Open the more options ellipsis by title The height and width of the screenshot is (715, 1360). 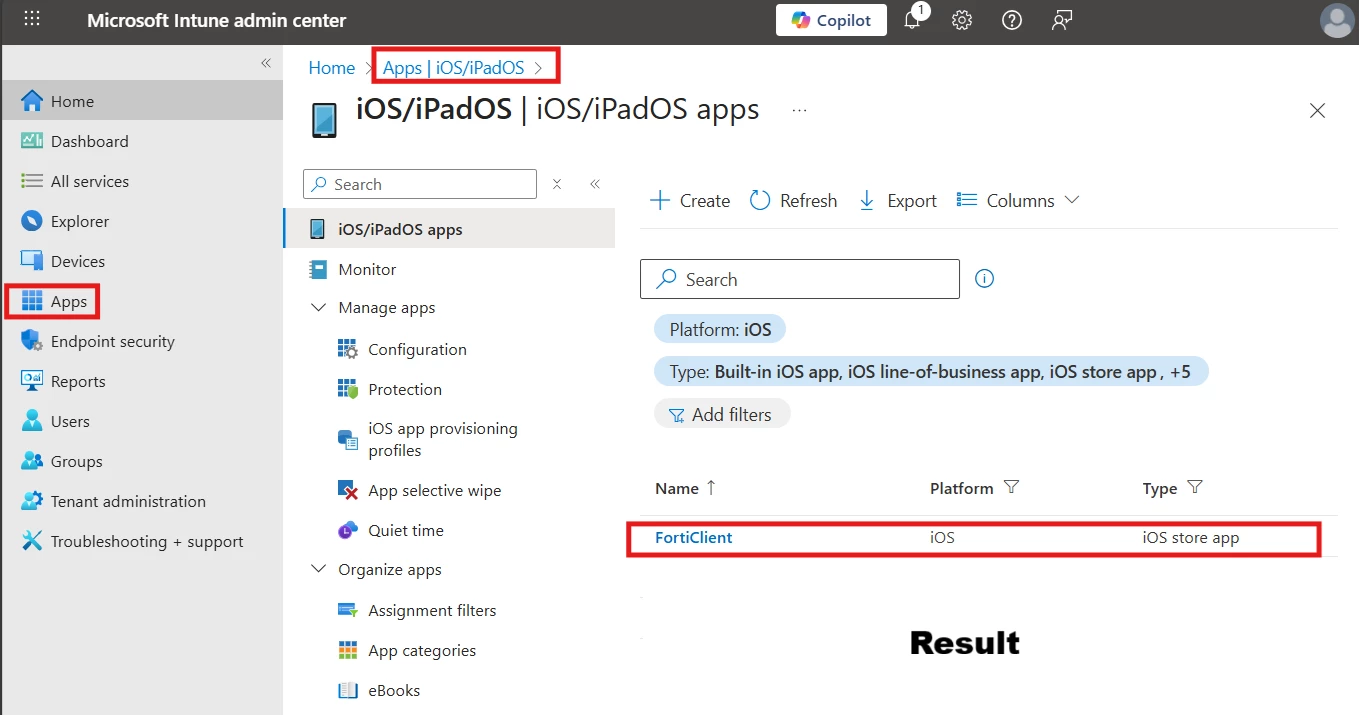pos(799,110)
